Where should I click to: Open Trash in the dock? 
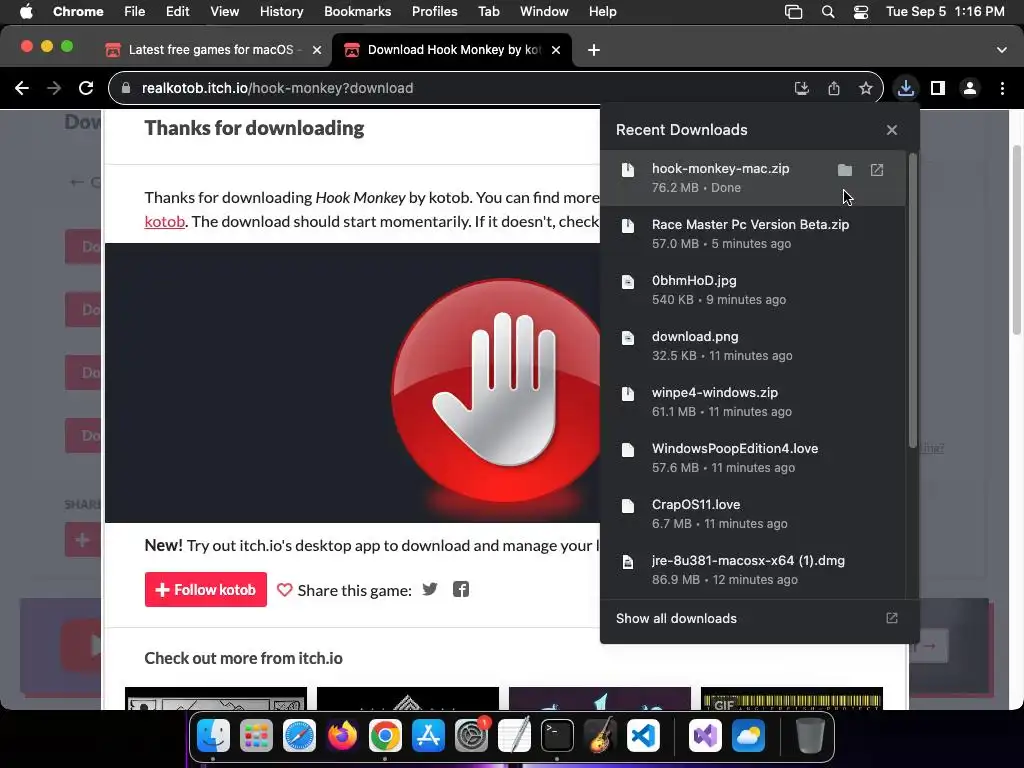[810, 736]
